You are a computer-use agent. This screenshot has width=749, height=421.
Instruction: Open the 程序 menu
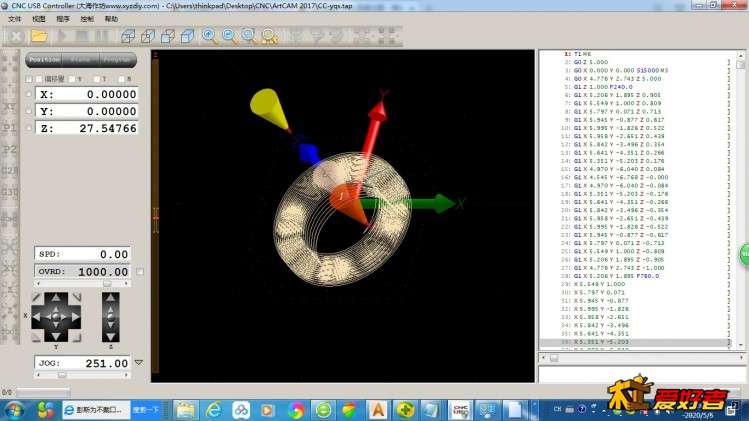click(63, 19)
